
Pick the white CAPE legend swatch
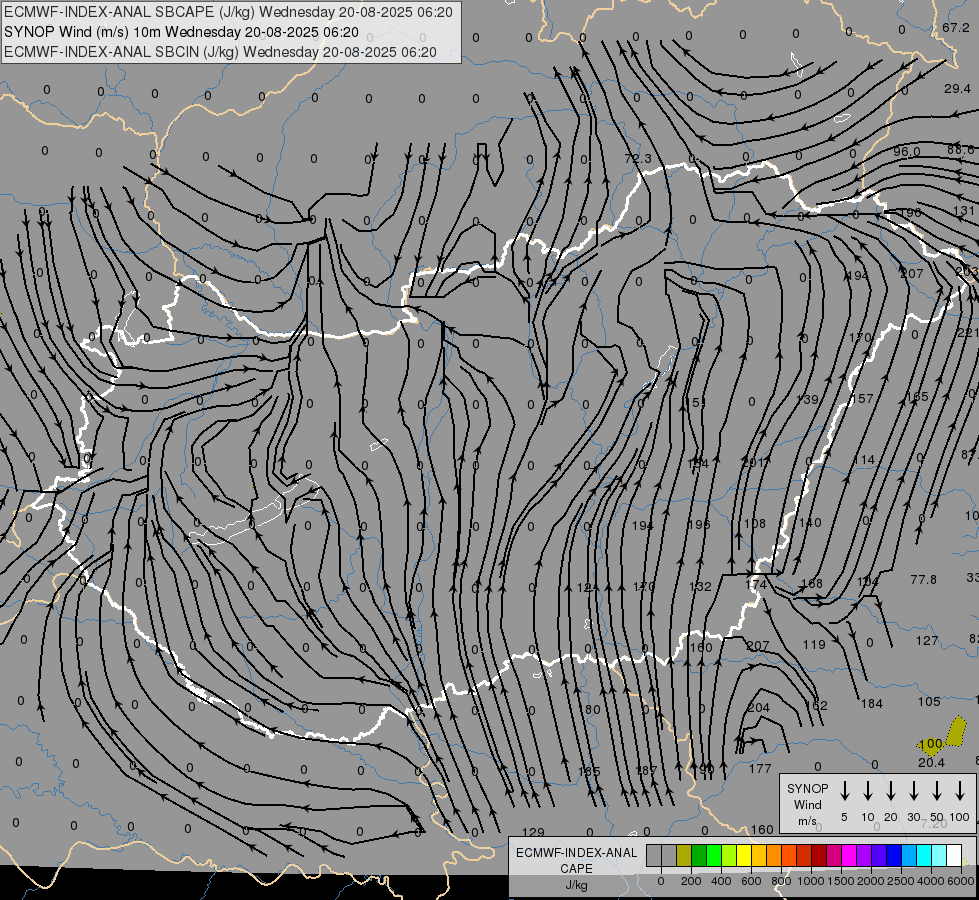[953, 856]
